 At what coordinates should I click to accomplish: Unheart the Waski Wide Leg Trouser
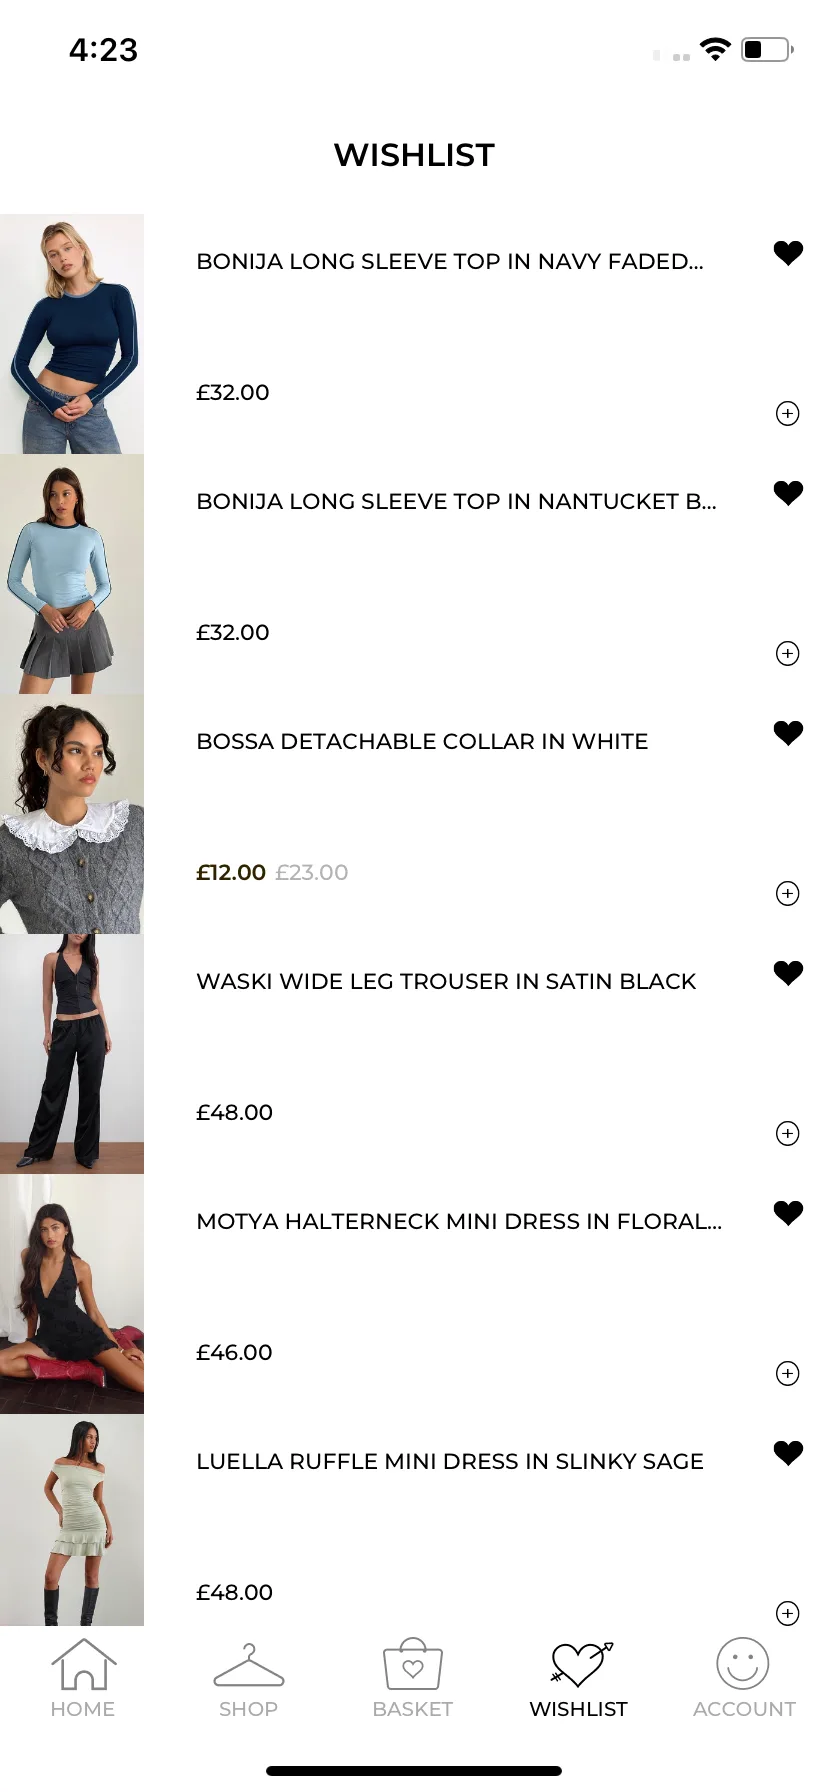(x=788, y=973)
